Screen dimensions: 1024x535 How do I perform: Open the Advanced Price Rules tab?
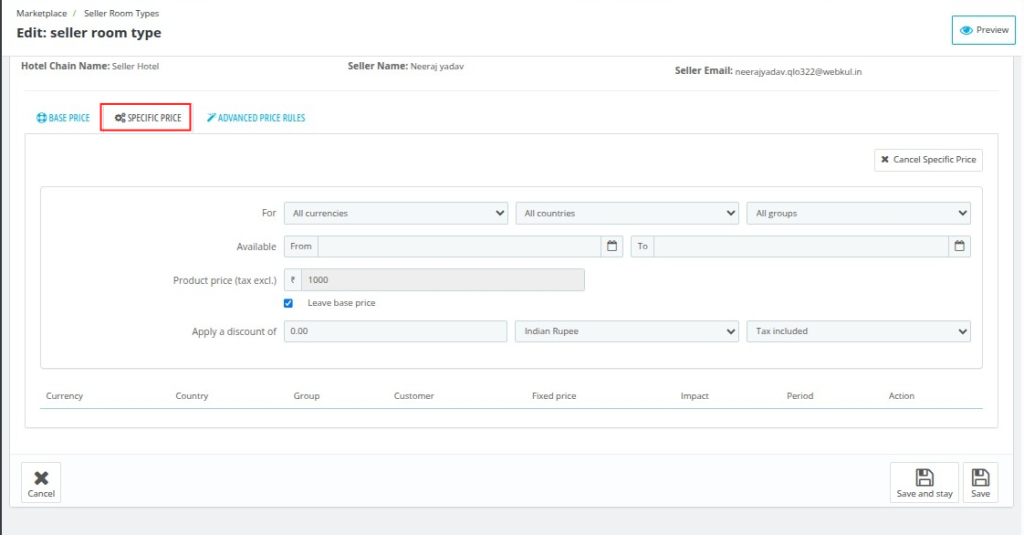pyautogui.click(x=256, y=118)
